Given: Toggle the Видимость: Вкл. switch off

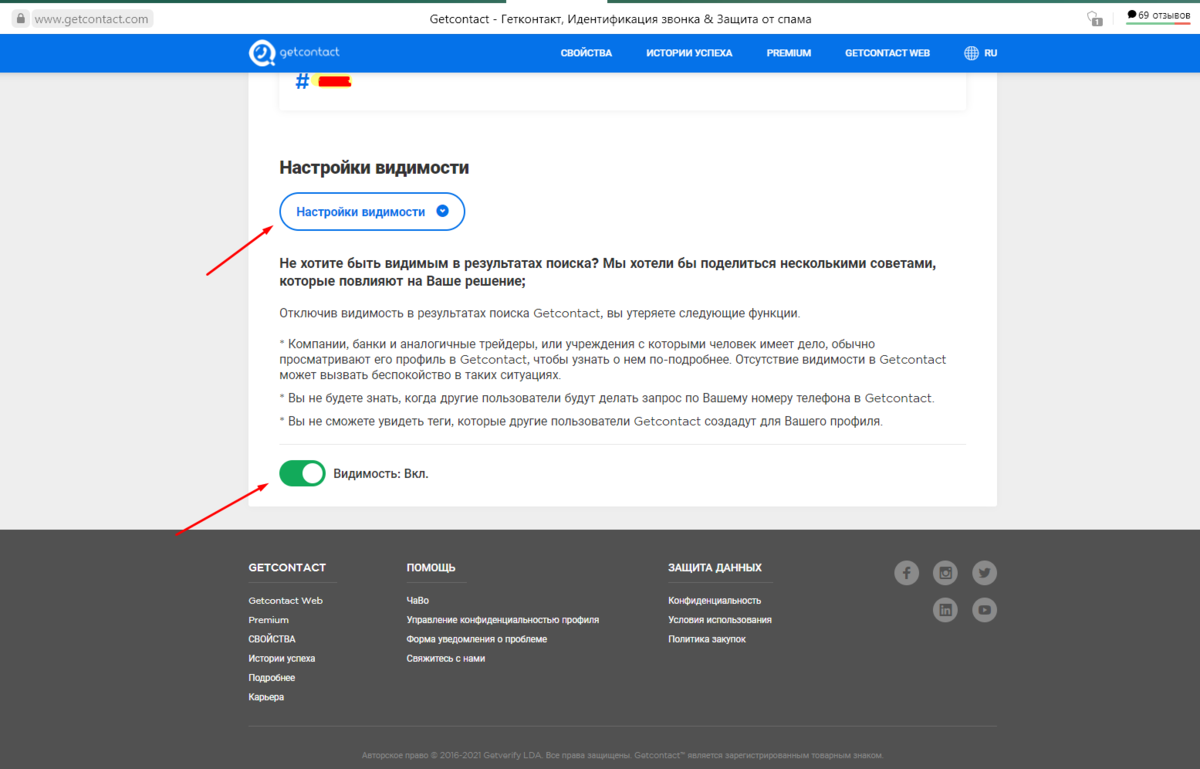Looking at the screenshot, I should point(302,473).
